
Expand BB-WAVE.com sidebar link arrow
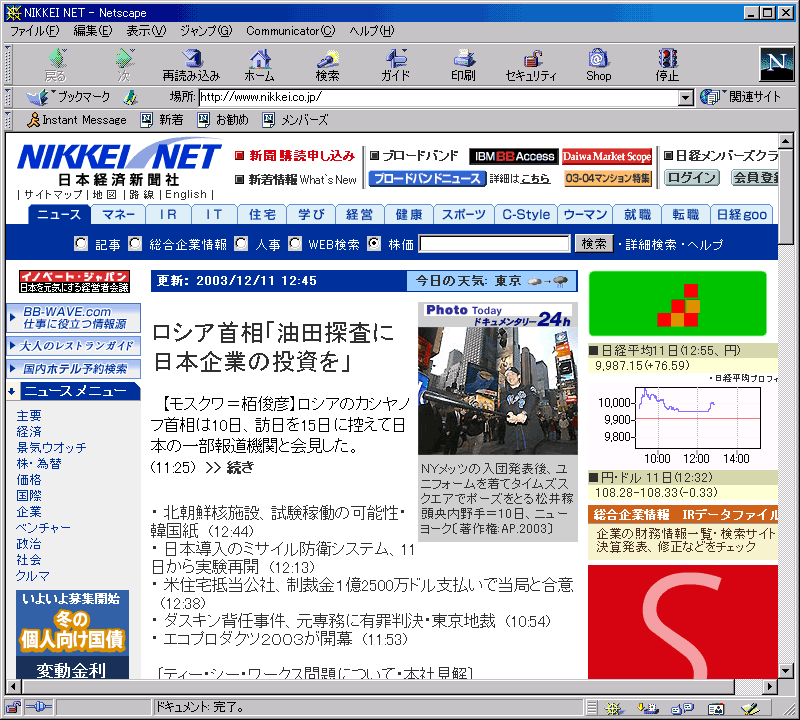tap(12, 317)
